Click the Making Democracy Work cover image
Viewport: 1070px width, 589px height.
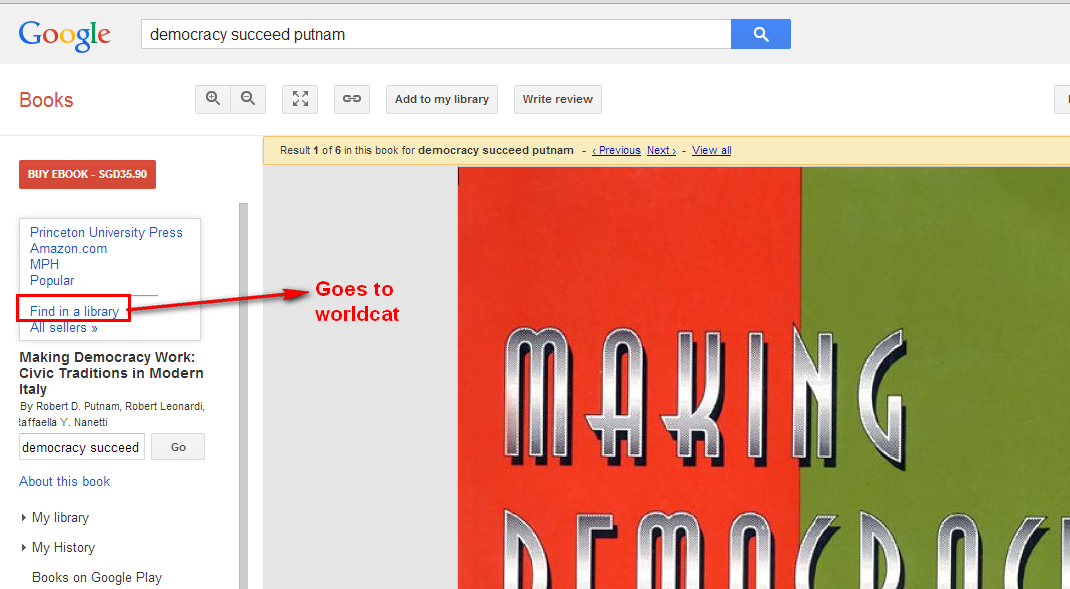pyautogui.click(x=764, y=378)
